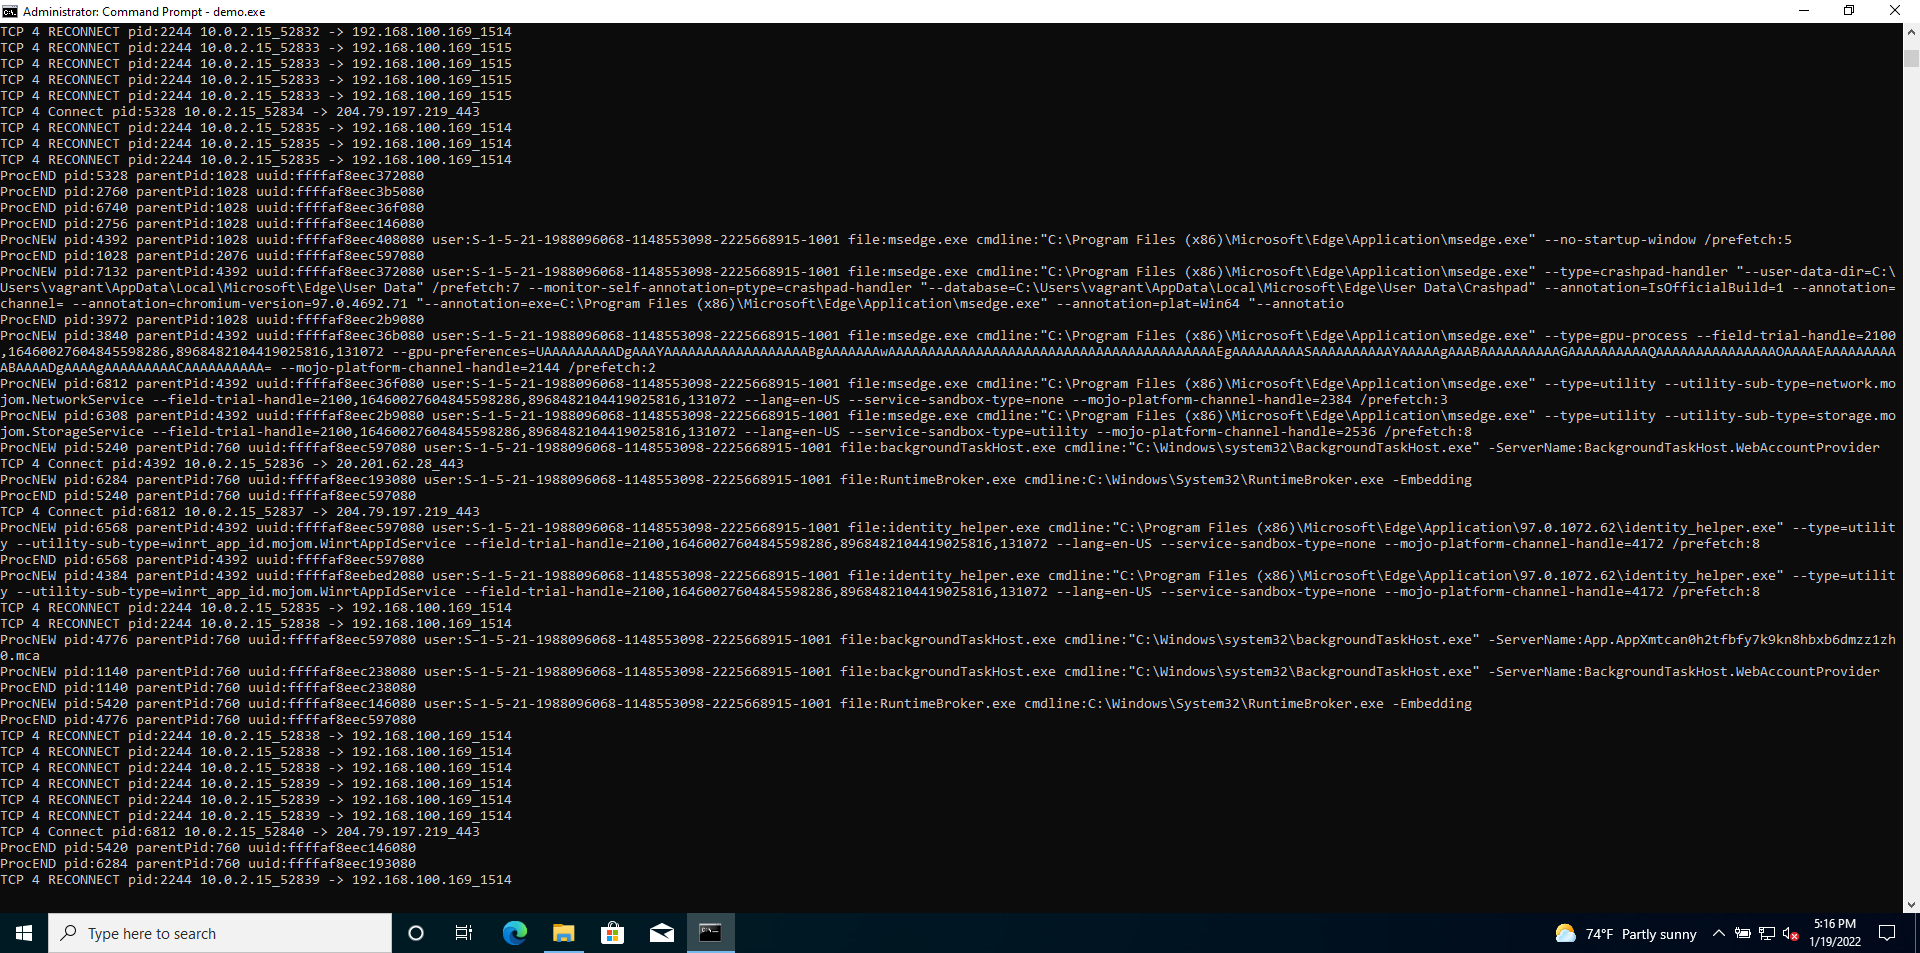
Task: Open File Explorer from the taskbar
Action: [x=563, y=933]
